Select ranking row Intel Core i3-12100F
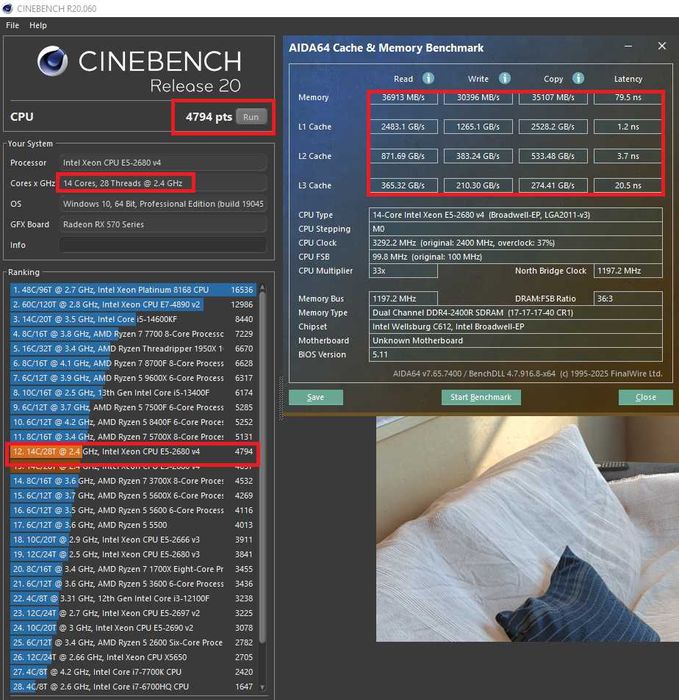 pos(133,599)
